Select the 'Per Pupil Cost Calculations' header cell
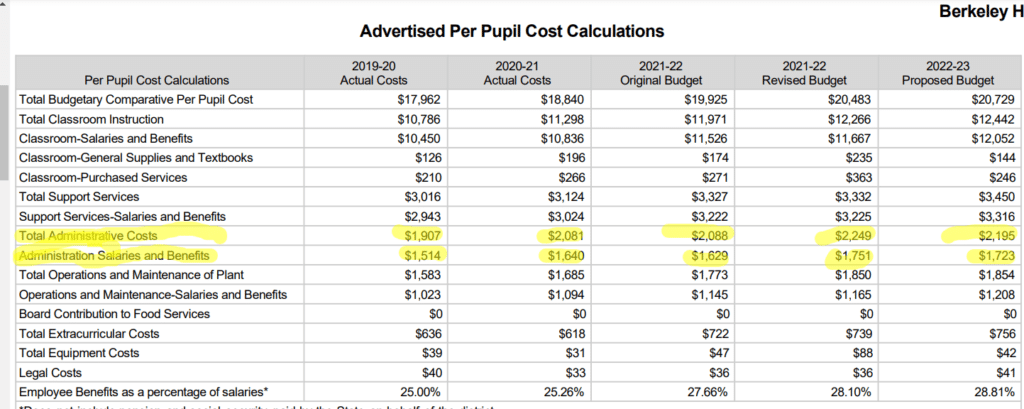The height and width of the screenshot is (409, 1024). [x=156, y=80]
